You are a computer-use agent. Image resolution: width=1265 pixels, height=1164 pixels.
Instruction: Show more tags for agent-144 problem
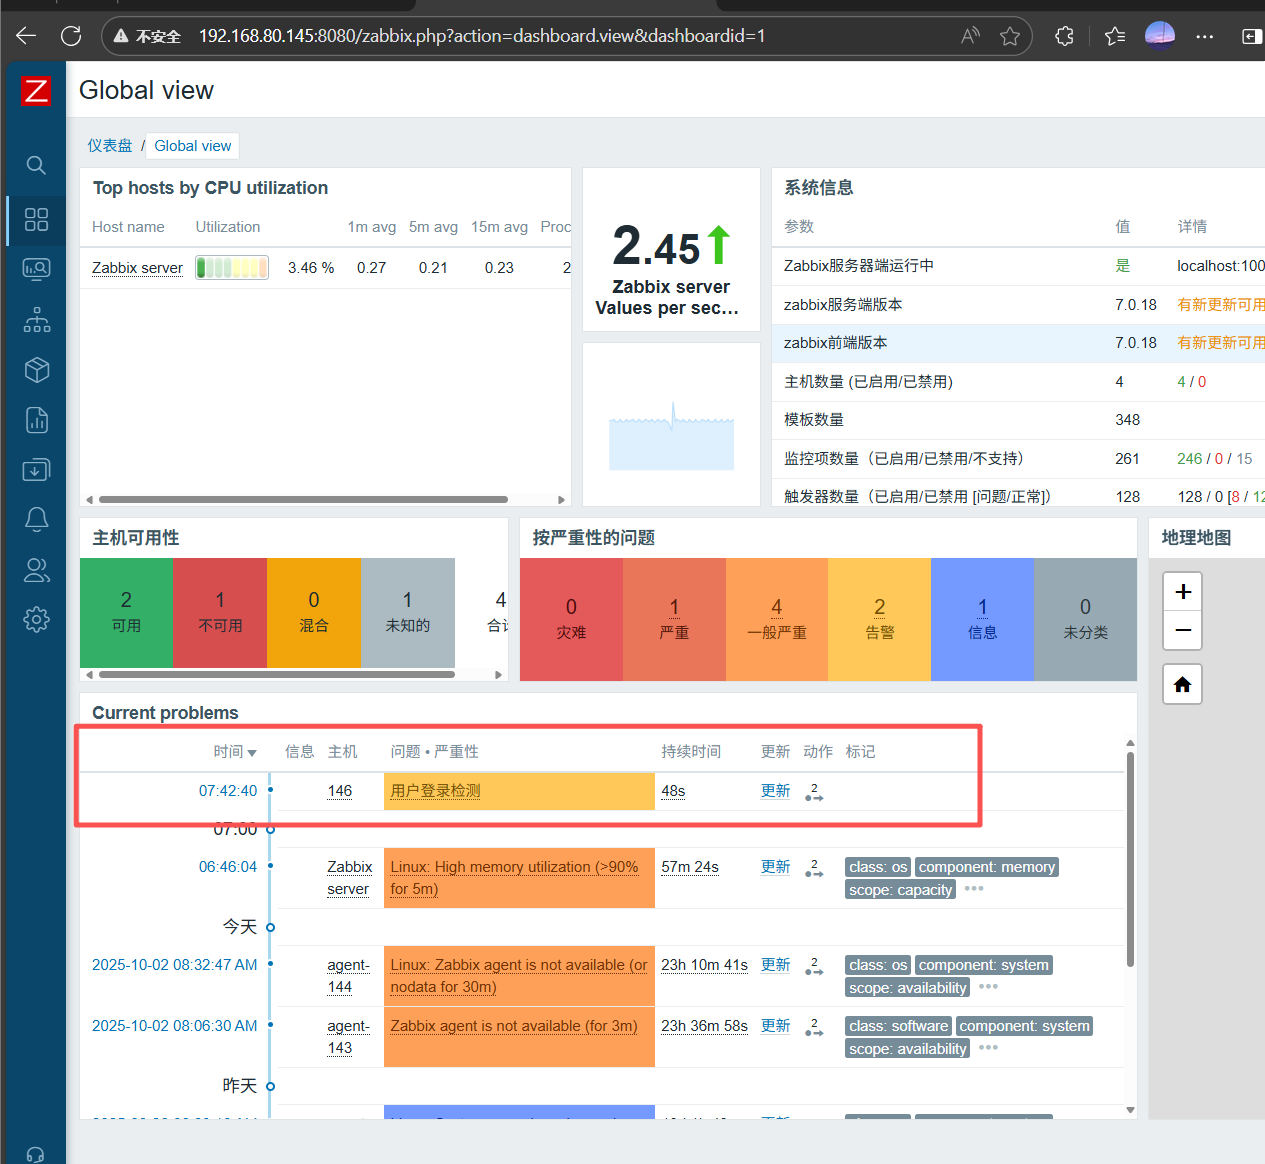pyautogui.click(x=989, y=986)
